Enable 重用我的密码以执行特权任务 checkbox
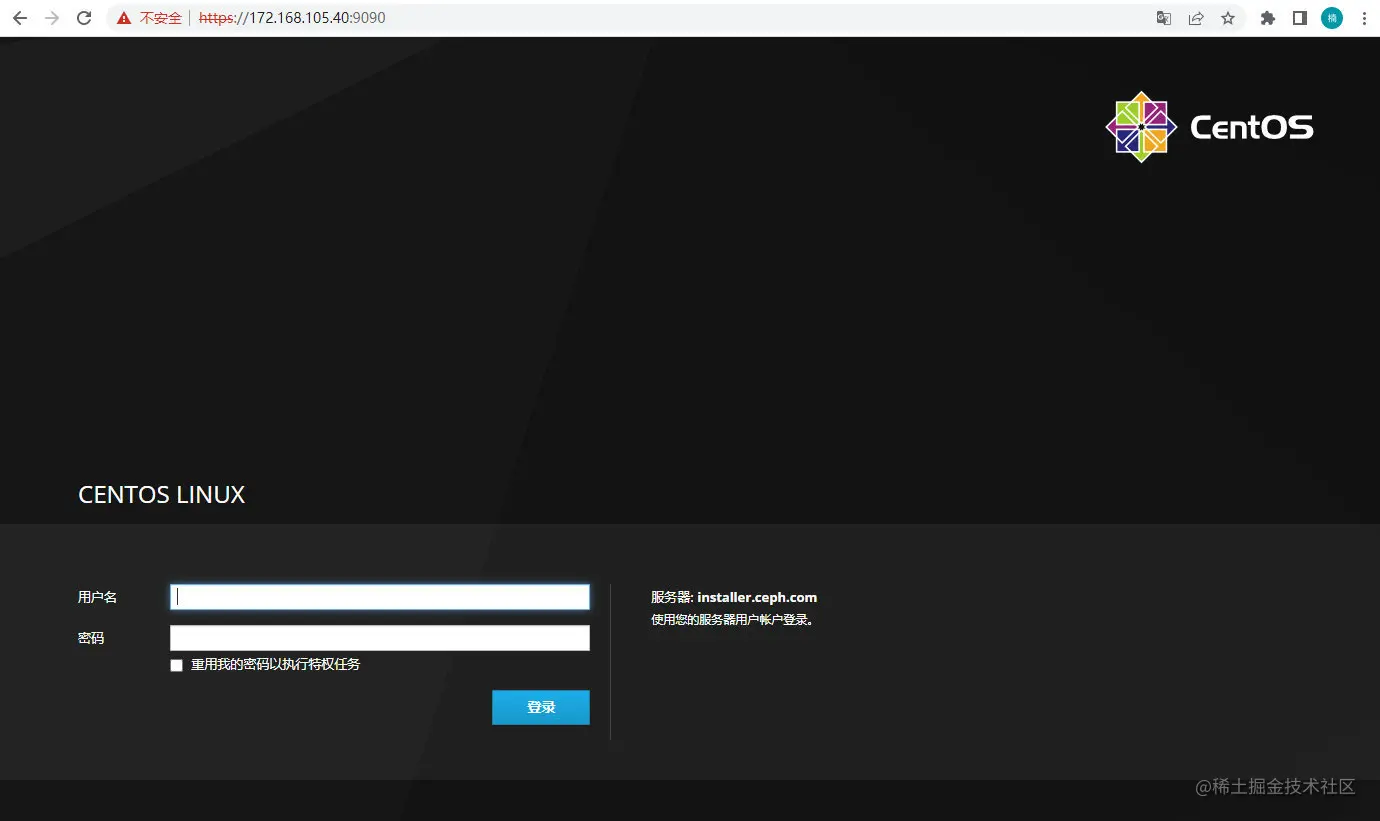The height and width of the screenshot is (821, 1380). (177, 665)
